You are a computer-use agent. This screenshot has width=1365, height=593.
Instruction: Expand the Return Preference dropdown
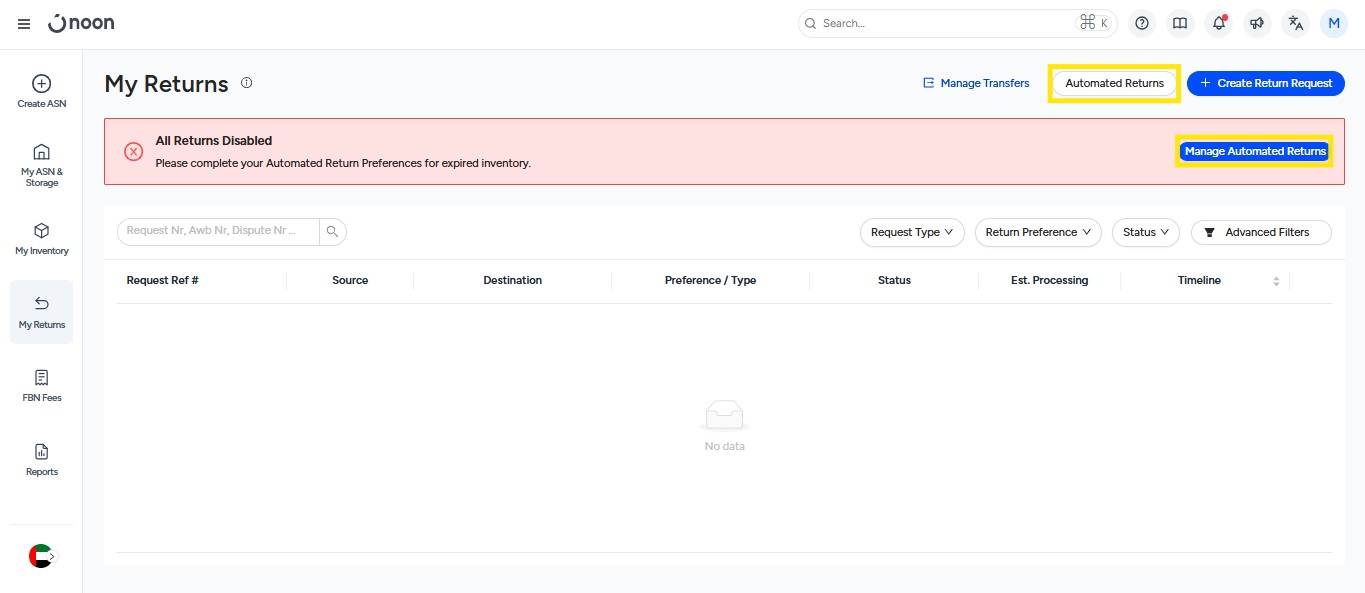[1037, 232]
